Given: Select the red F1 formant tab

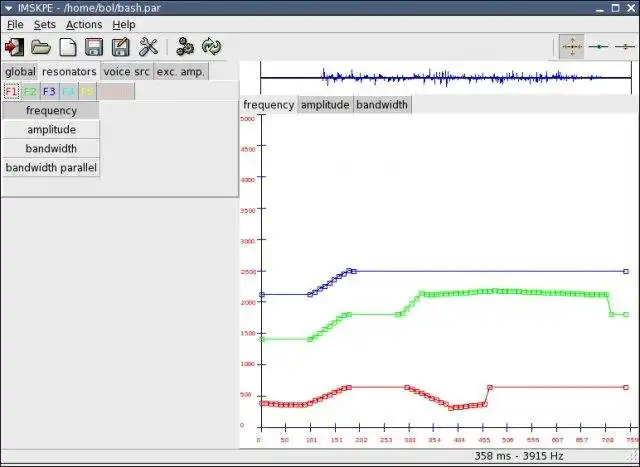Looking at the screenshot, I should pyautogui.click(x=11, y=91).
